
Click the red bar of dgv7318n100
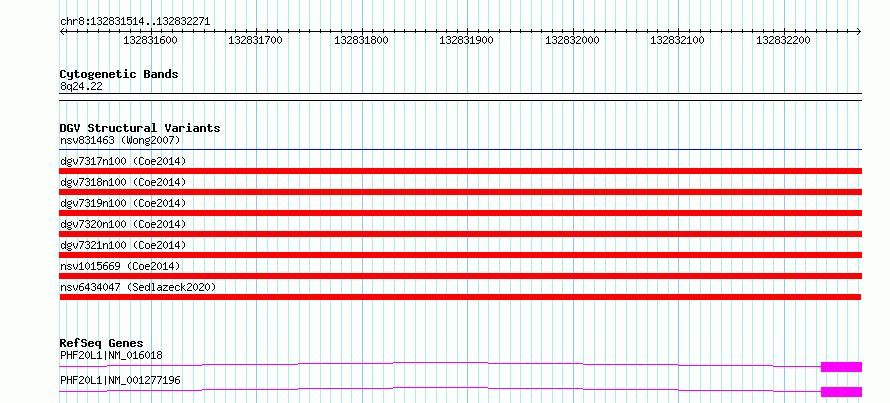[460, 192]
